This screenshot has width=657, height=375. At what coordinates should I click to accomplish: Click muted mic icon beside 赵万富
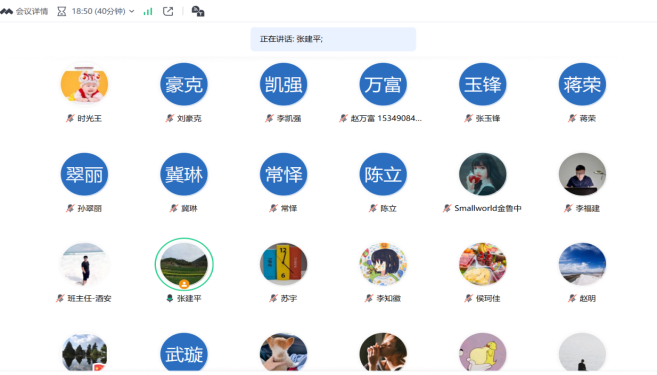click(x=344, y=119)
